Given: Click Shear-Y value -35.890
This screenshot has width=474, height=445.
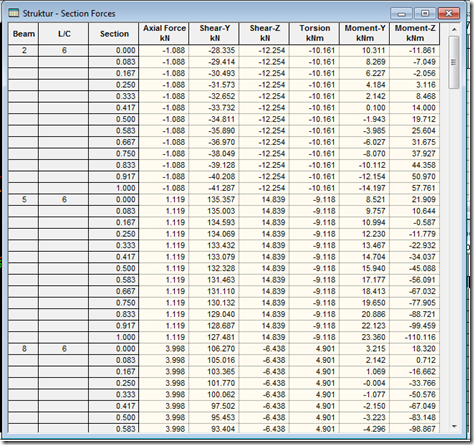Looking at the screenshot, I should (214, 131).
